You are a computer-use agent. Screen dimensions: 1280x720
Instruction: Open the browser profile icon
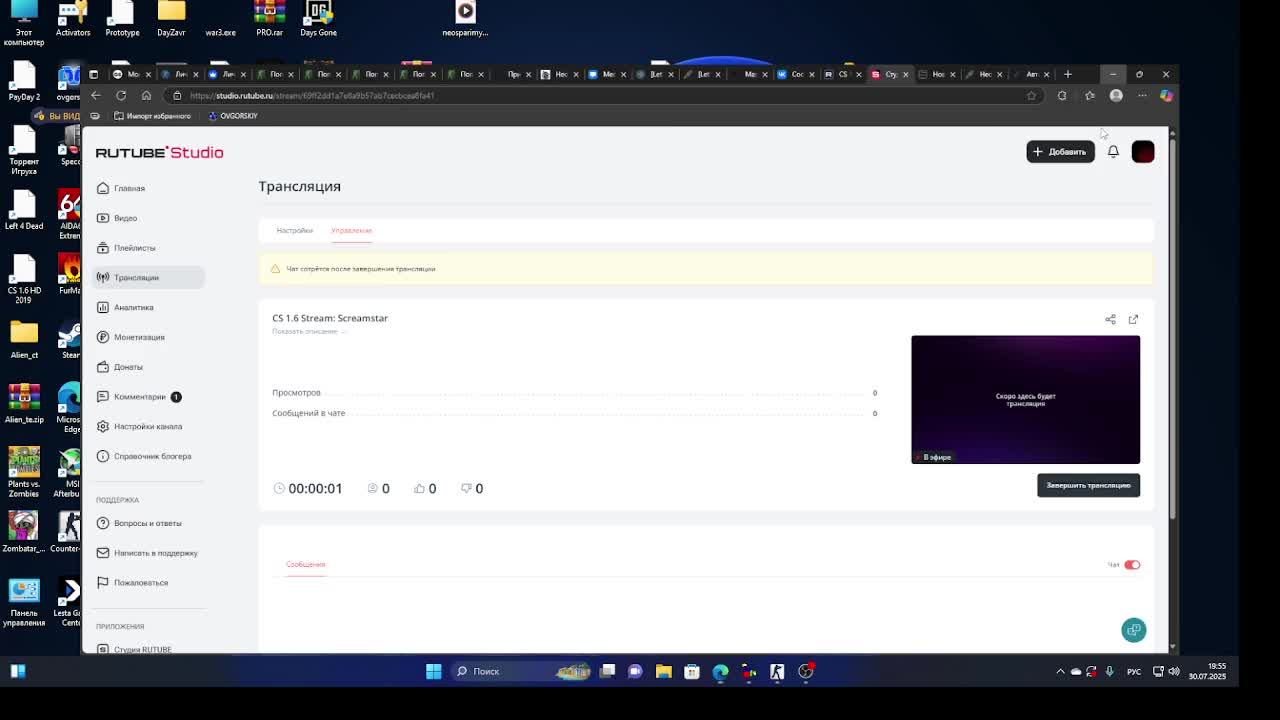tap(1116, 95)
